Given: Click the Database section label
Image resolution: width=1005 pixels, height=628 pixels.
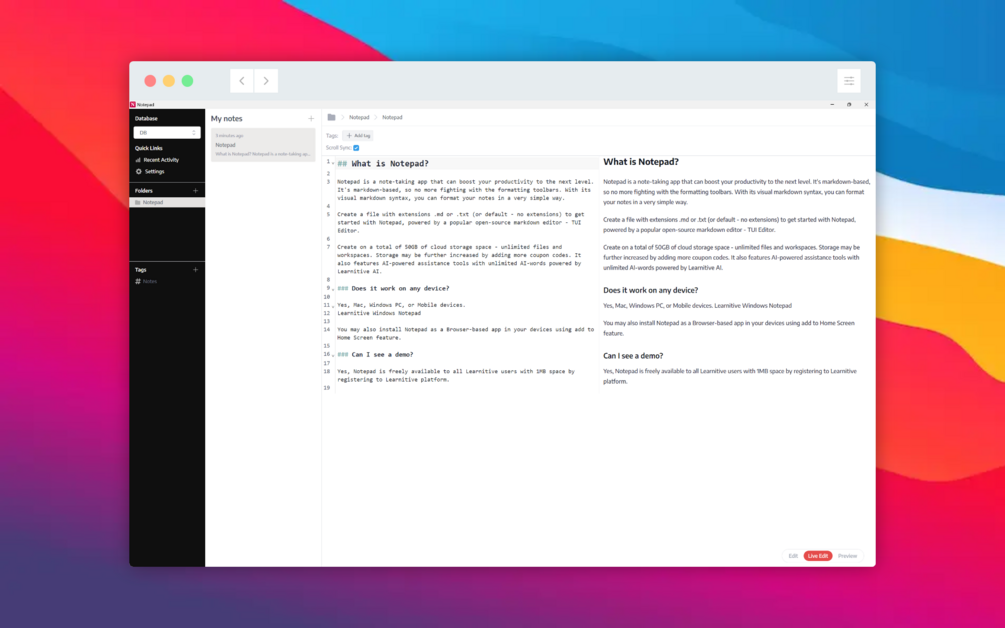Looking at the screenshot, I should [x=146, y=119].
